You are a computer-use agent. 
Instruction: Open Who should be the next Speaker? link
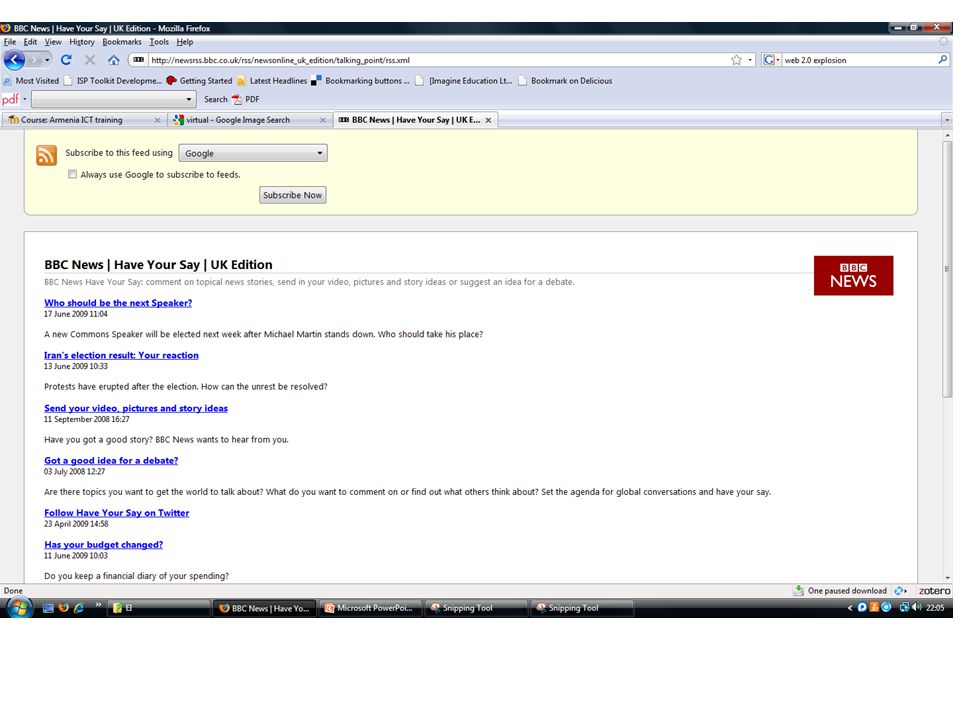(x=118, y=303)
